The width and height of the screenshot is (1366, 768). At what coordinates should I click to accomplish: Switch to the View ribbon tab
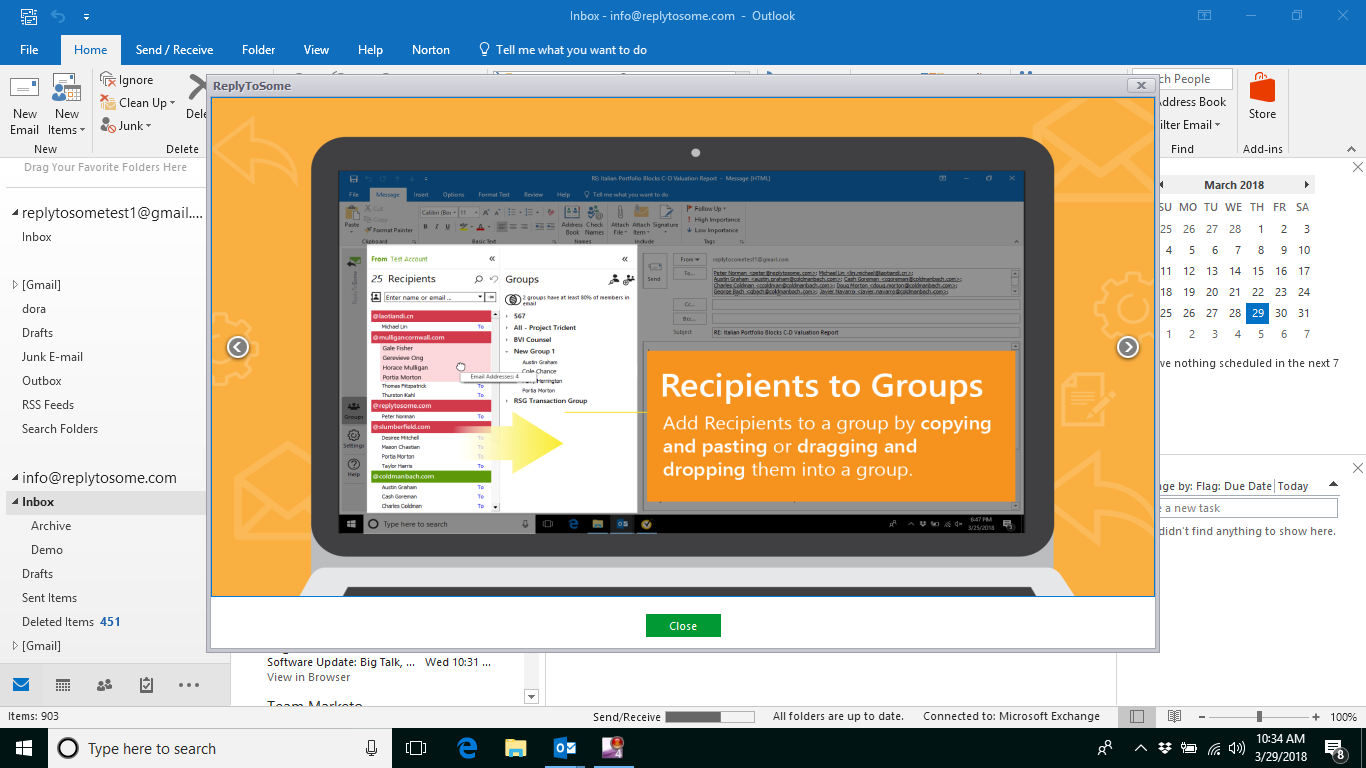316,49
